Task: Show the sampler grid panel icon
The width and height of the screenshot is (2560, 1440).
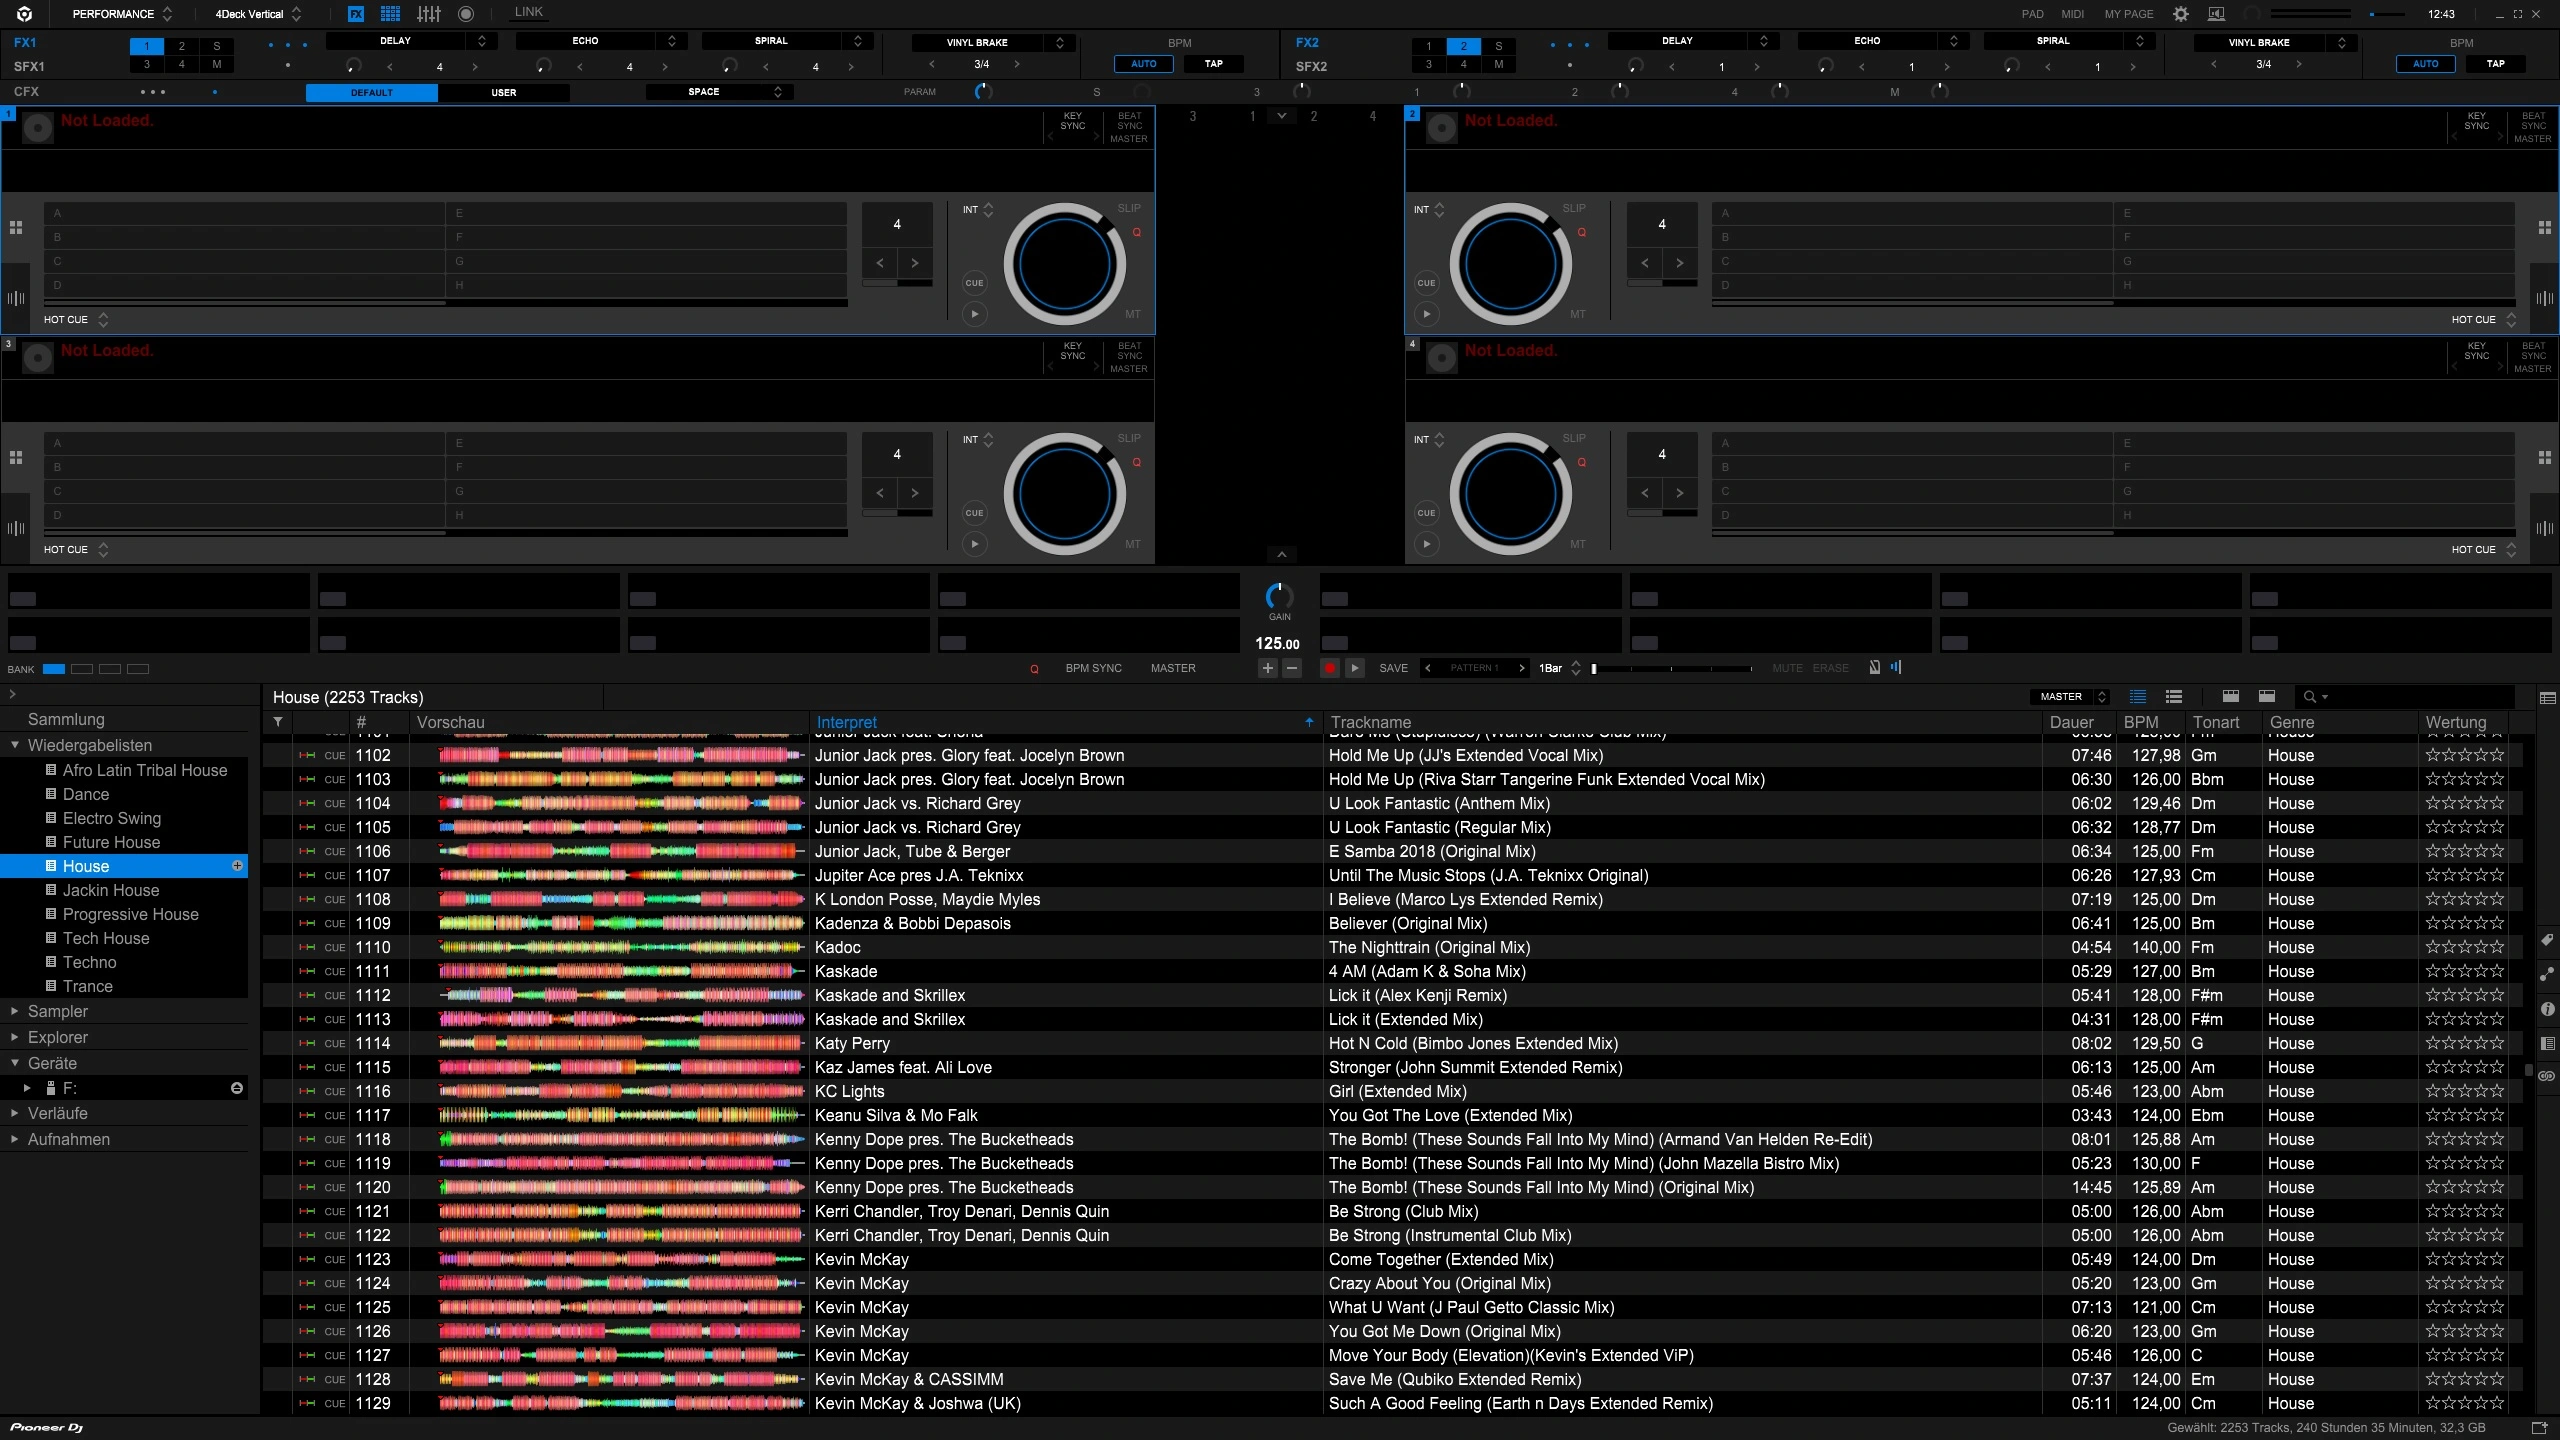Action: click(391, 14)
